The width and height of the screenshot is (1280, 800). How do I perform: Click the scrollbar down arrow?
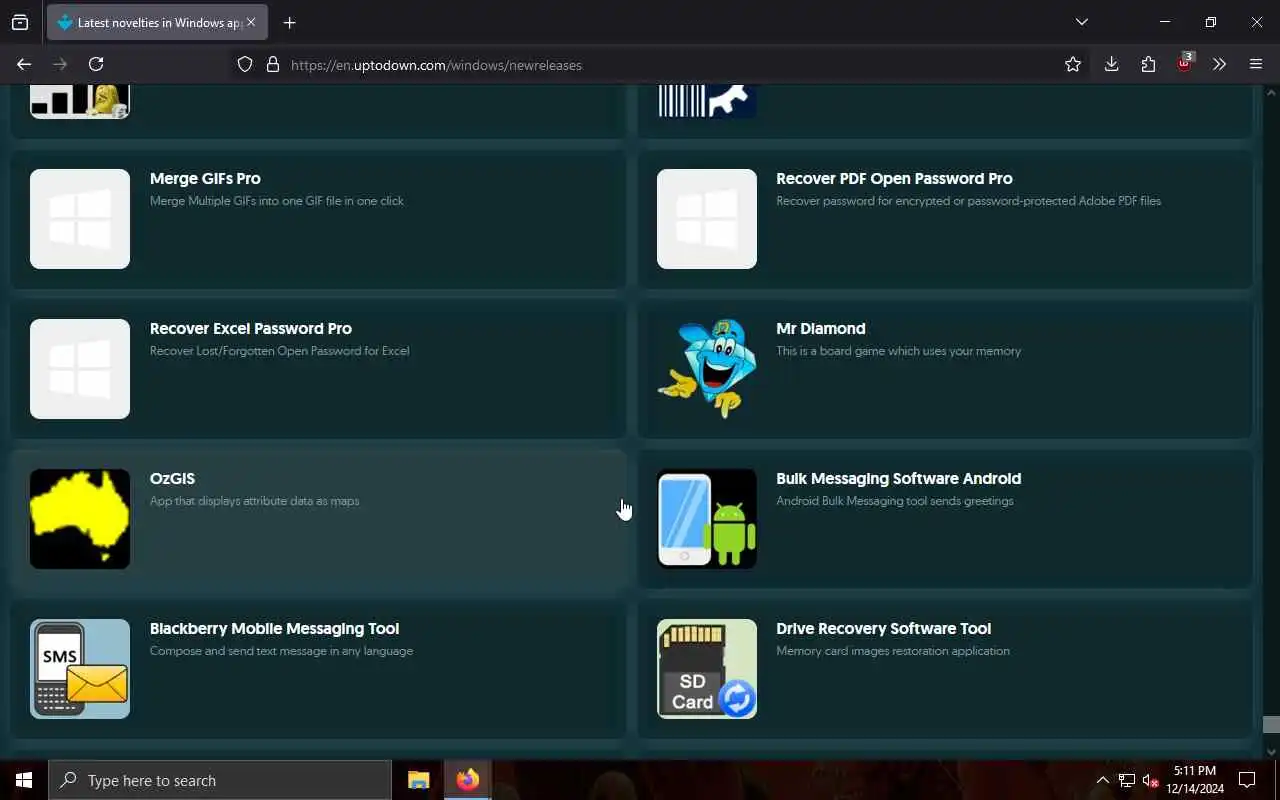1271,752
